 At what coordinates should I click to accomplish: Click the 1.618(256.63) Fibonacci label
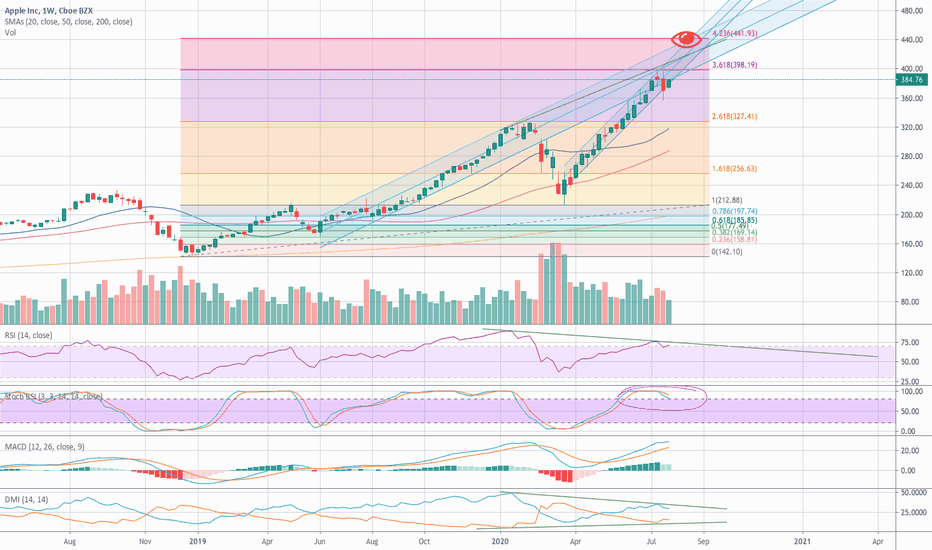(735, 169)
